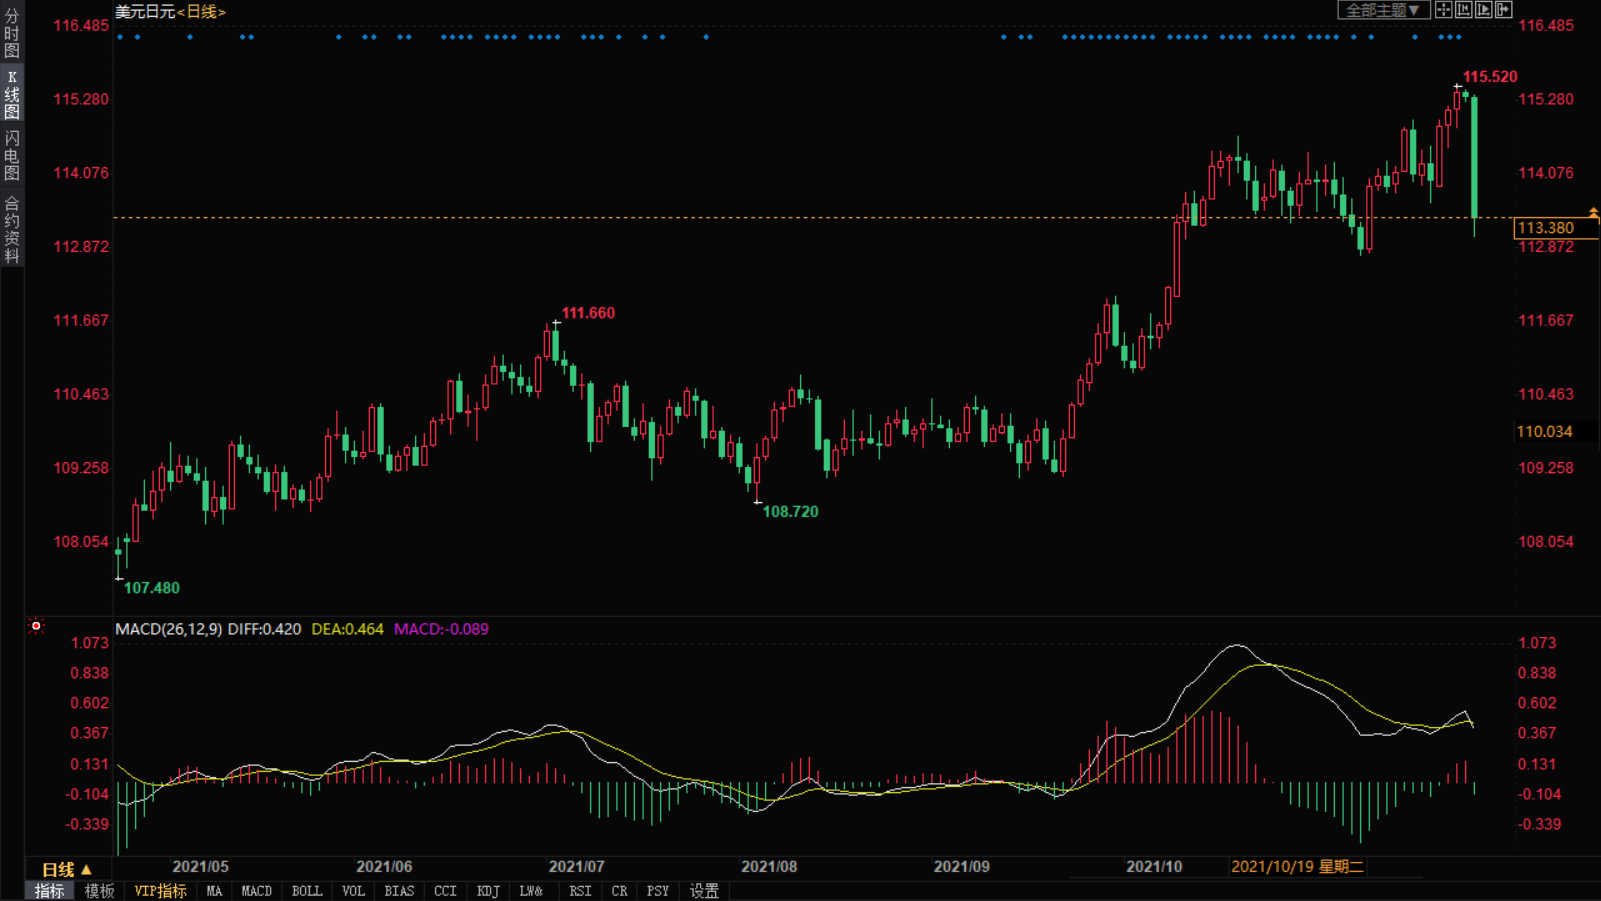Screen dimensions: 1601x901
Task: Open 设置 indicator settings
Action: 704,891
